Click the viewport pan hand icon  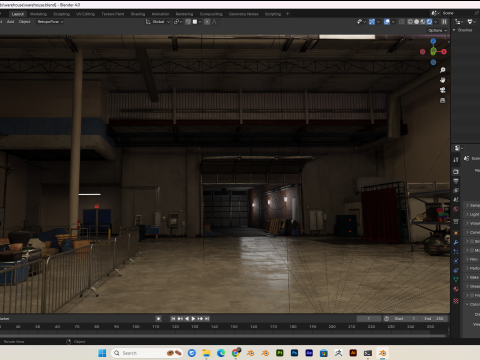coord(443,80)
